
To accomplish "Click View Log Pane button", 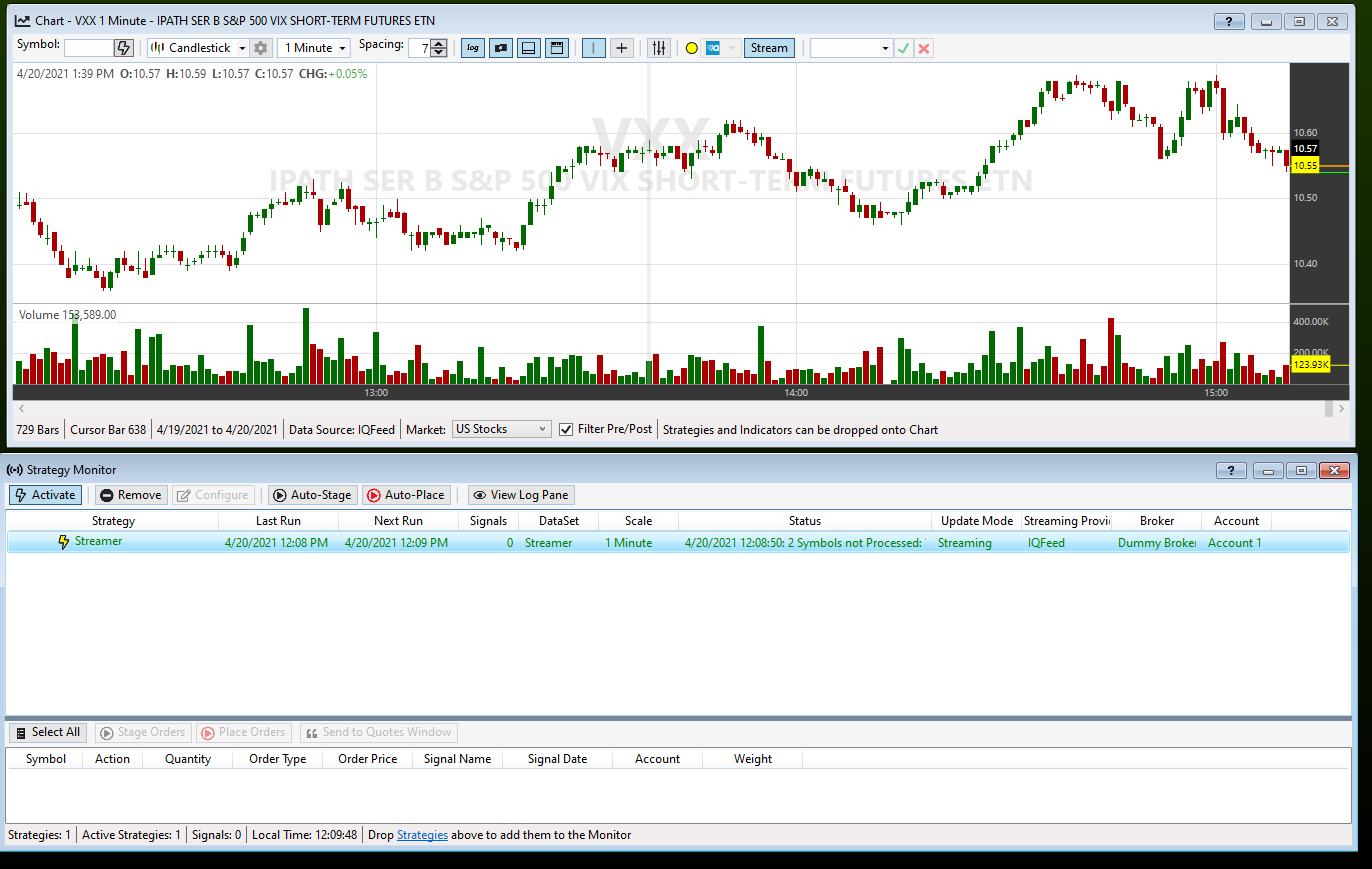I will [521, 495].
